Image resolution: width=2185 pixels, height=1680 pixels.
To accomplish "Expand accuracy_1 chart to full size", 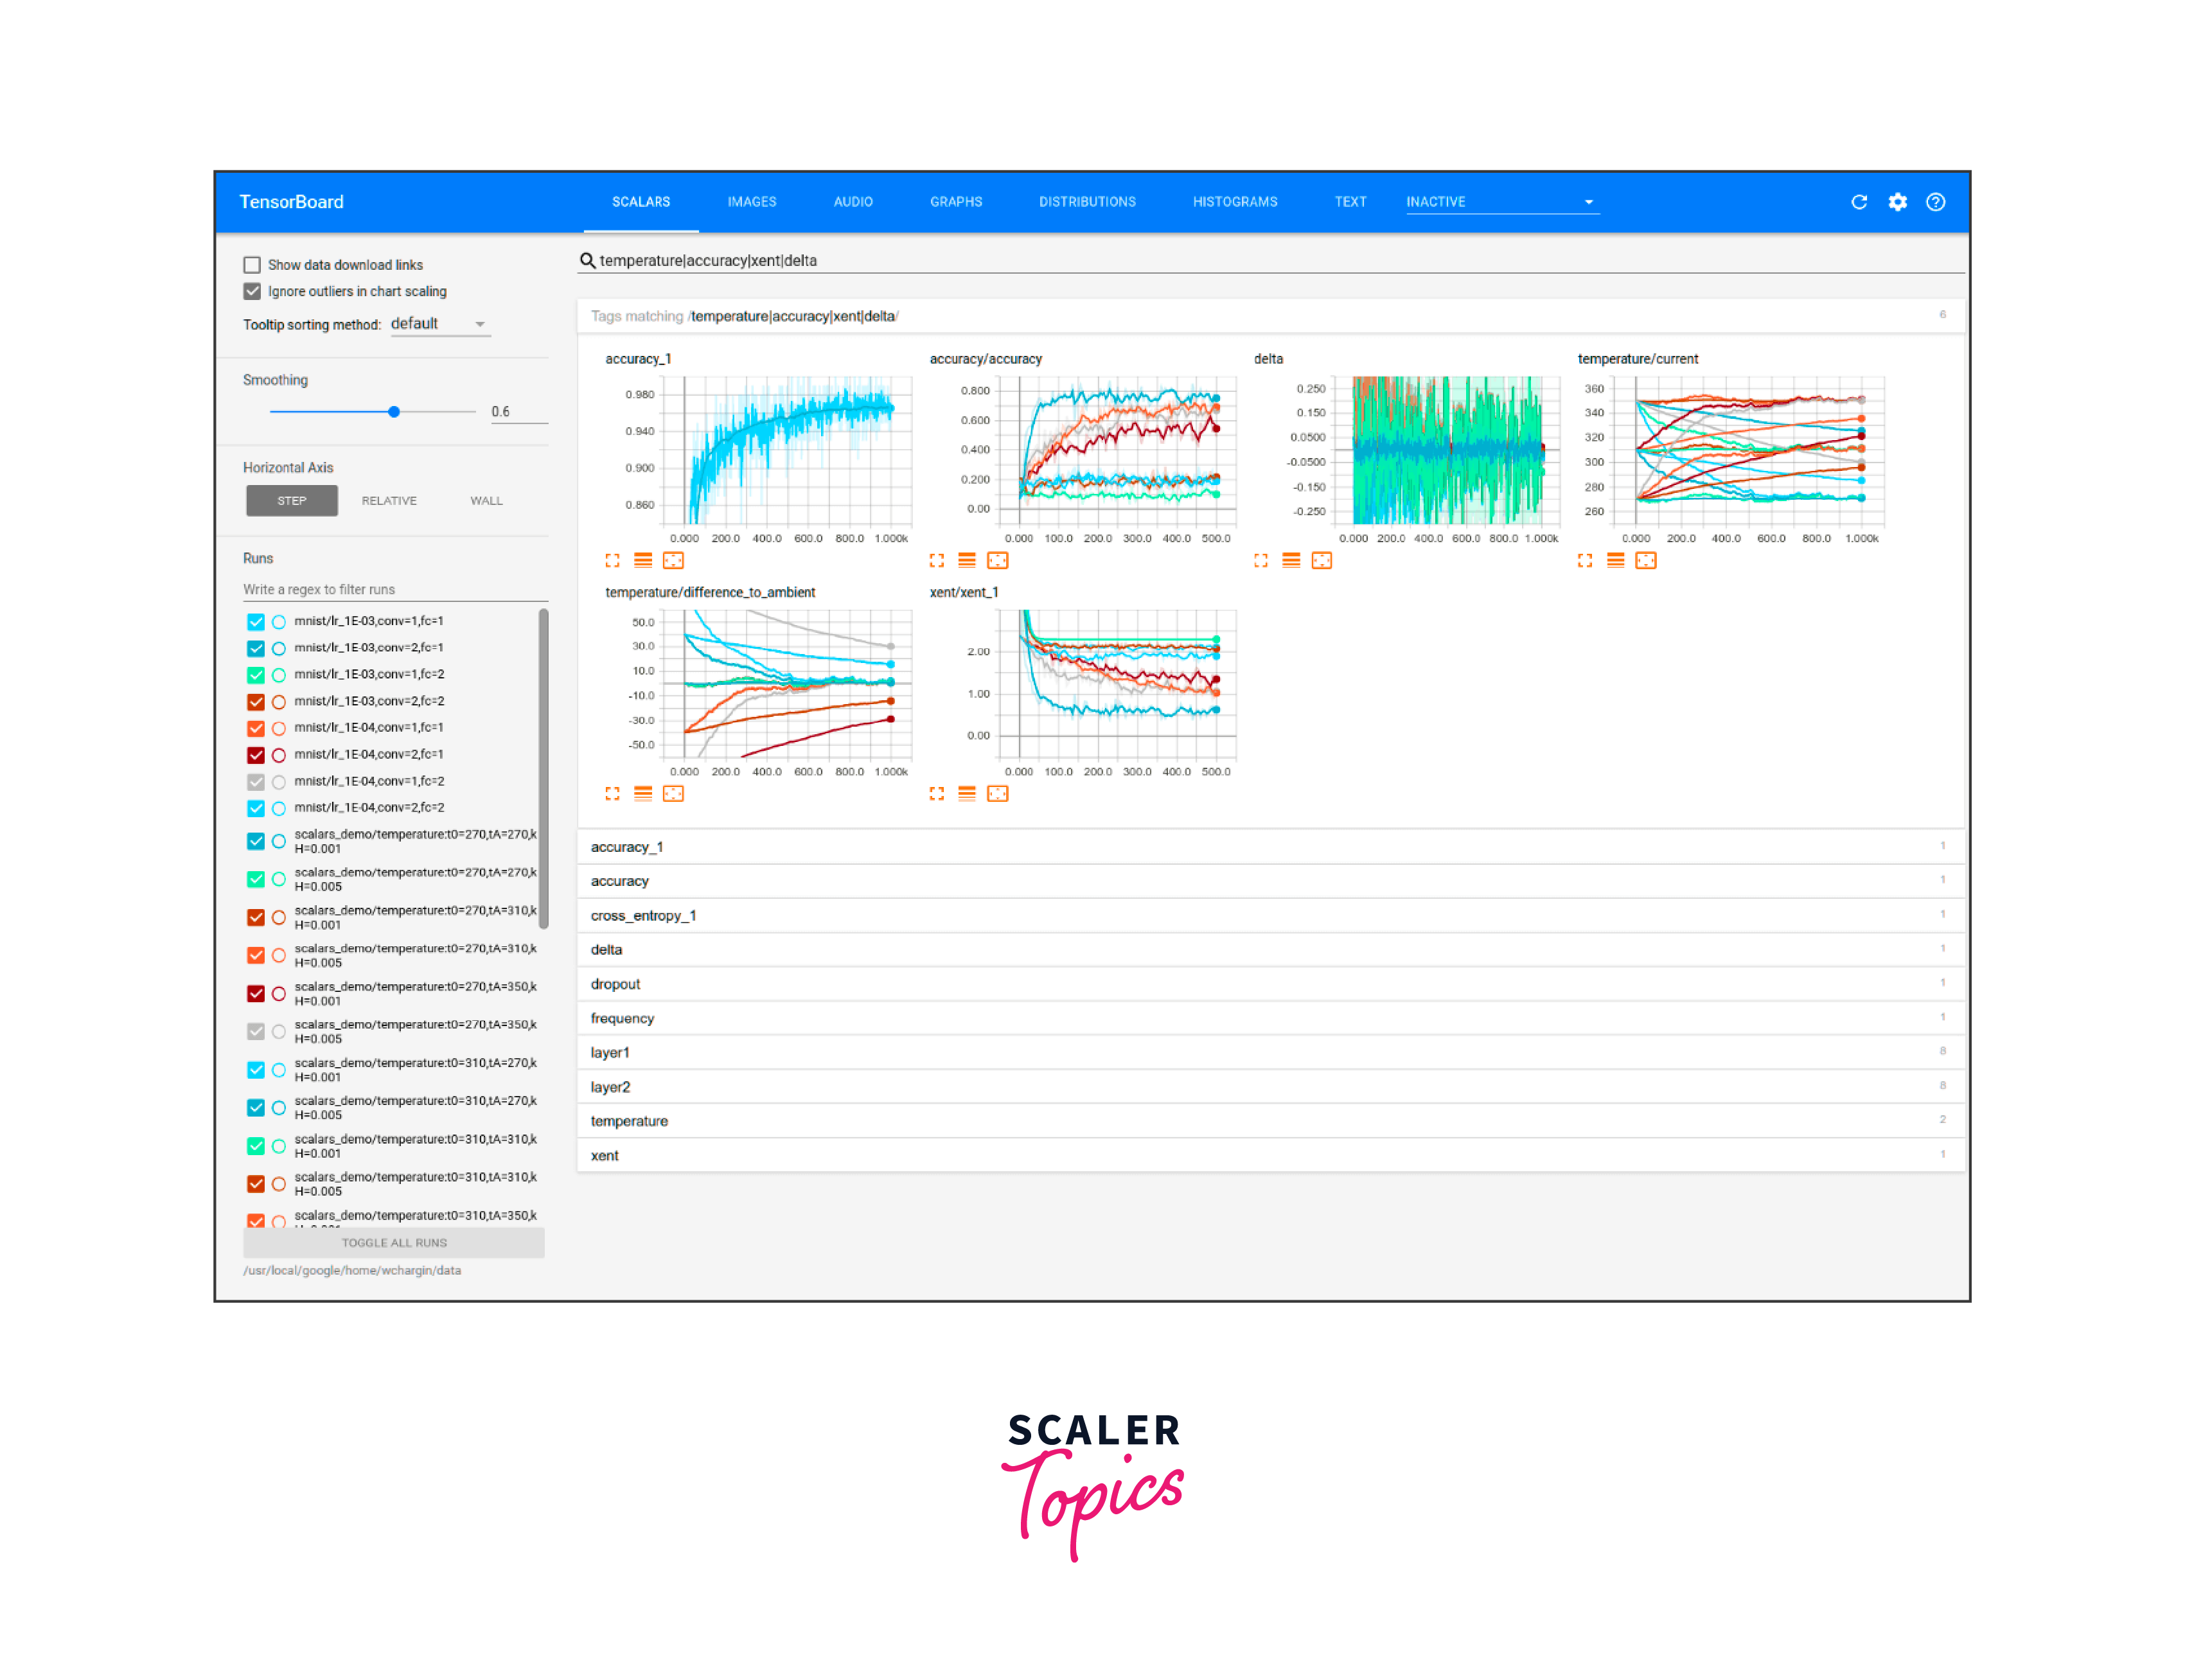I will (x=612, y=561).
